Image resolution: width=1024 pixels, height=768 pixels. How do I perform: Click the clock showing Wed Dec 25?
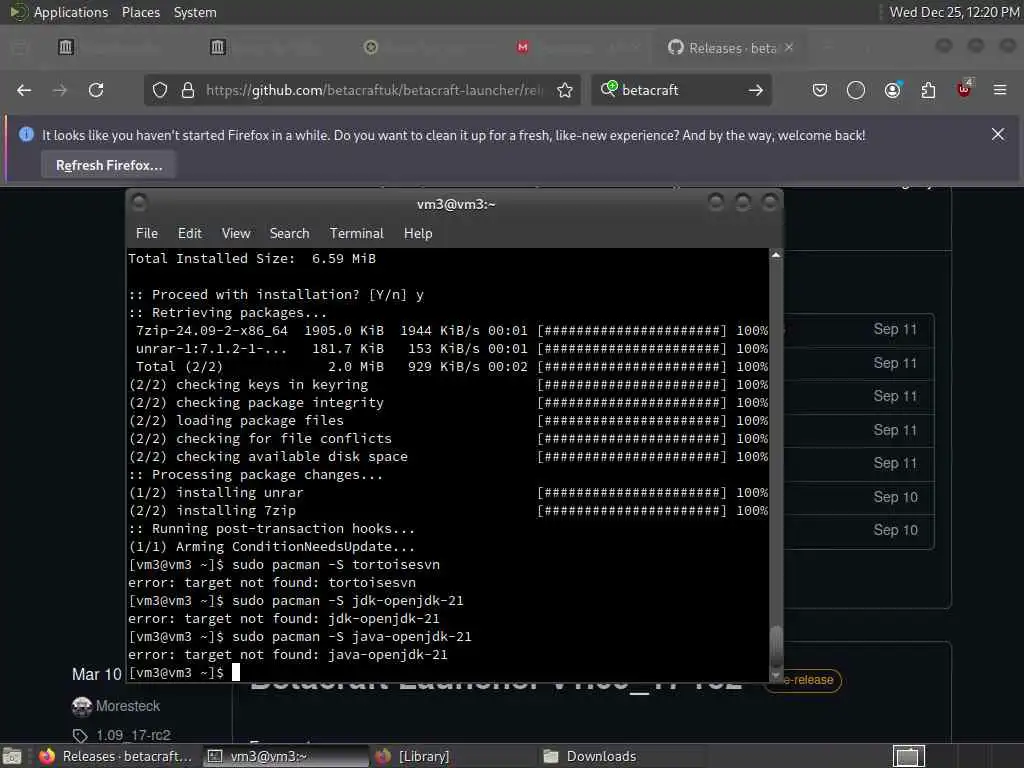click(x=953, y=12)
